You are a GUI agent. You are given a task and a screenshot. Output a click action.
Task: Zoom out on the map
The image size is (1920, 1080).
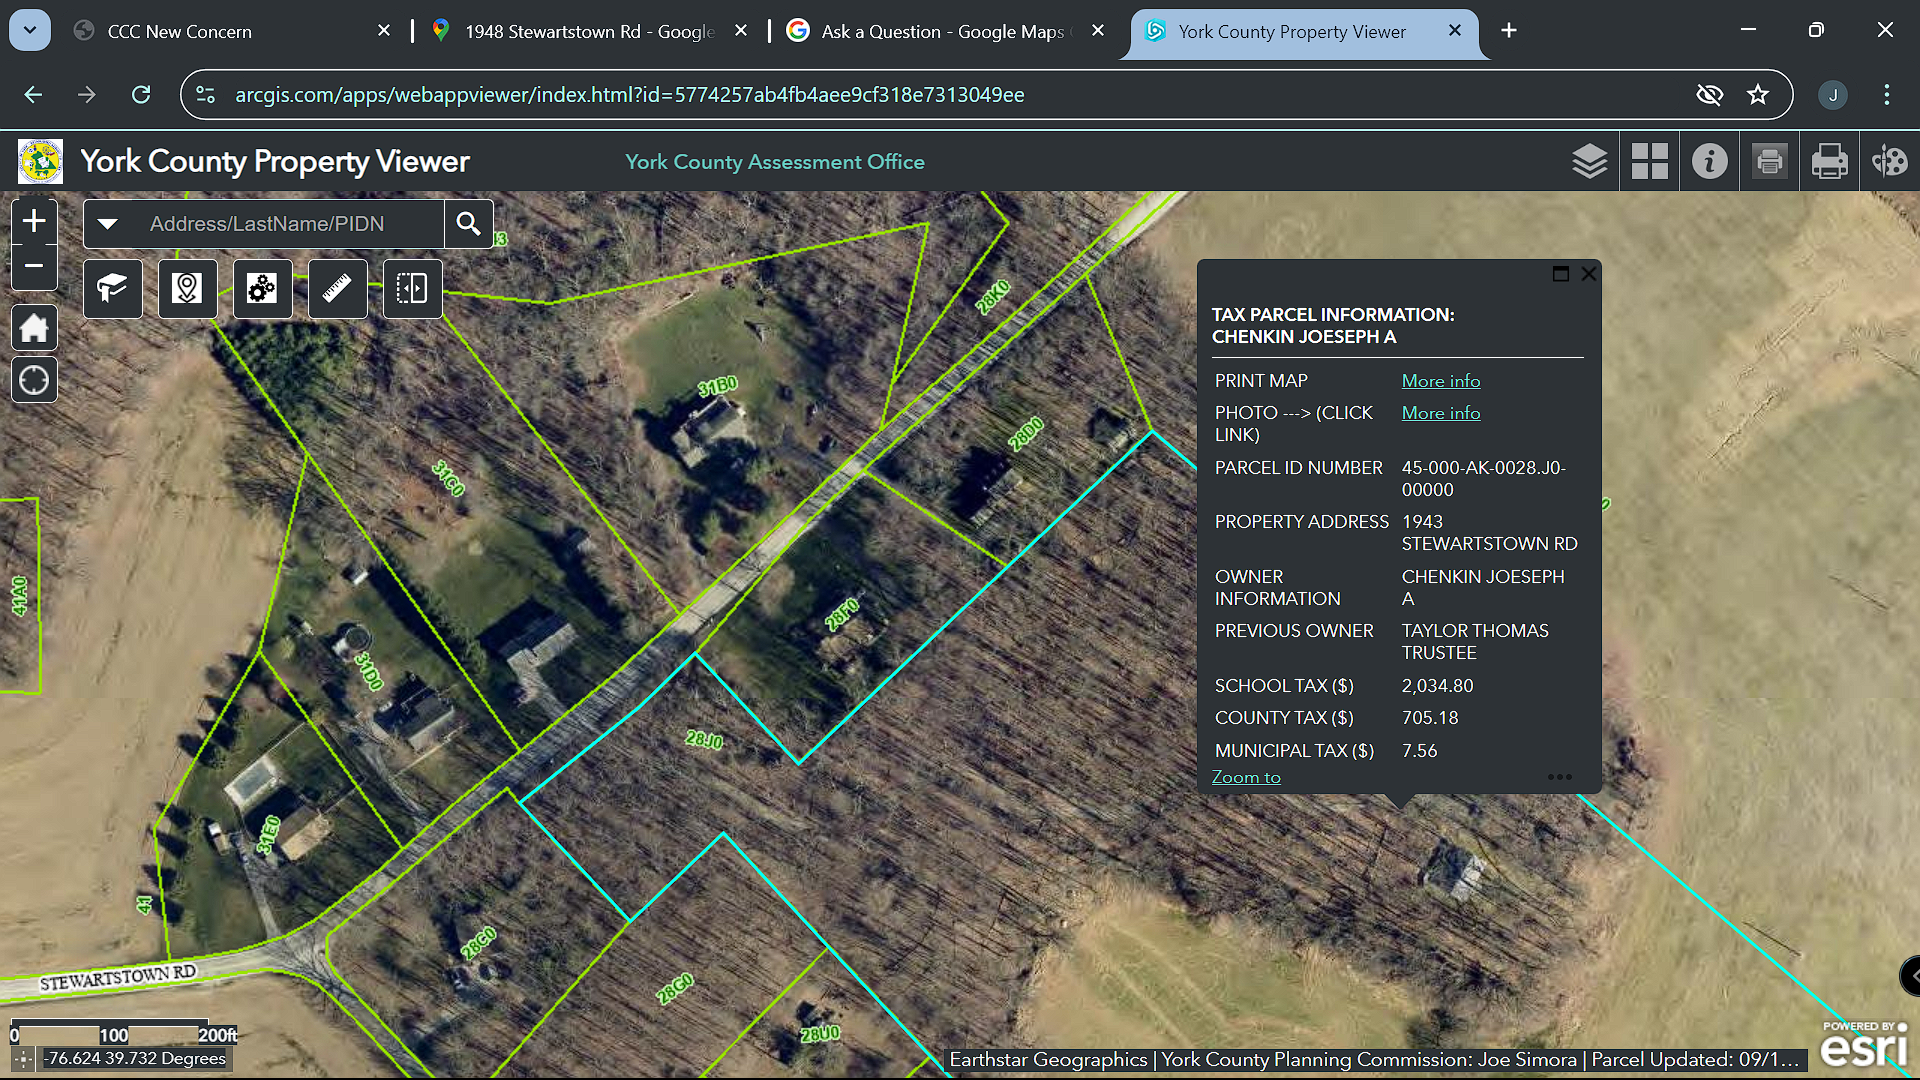[34, 266]
